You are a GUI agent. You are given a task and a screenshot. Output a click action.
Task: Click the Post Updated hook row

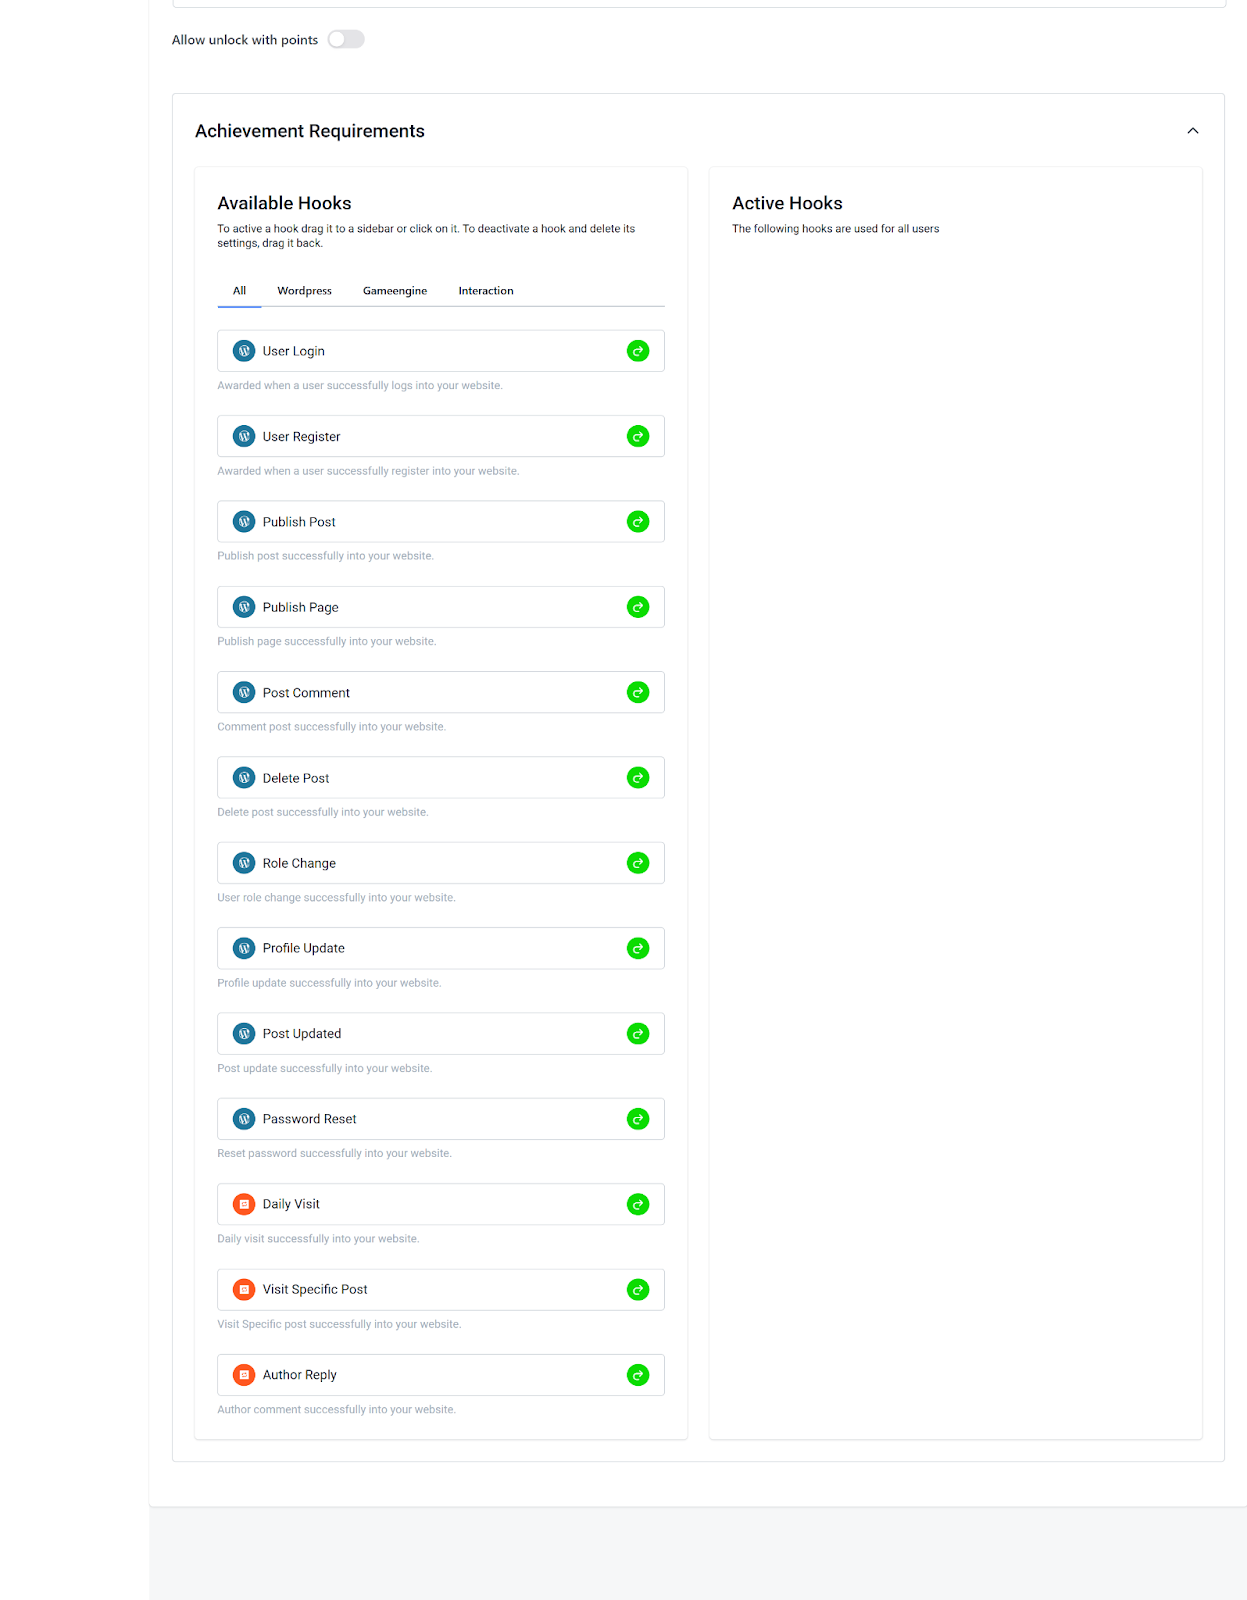coord(441,1034)
